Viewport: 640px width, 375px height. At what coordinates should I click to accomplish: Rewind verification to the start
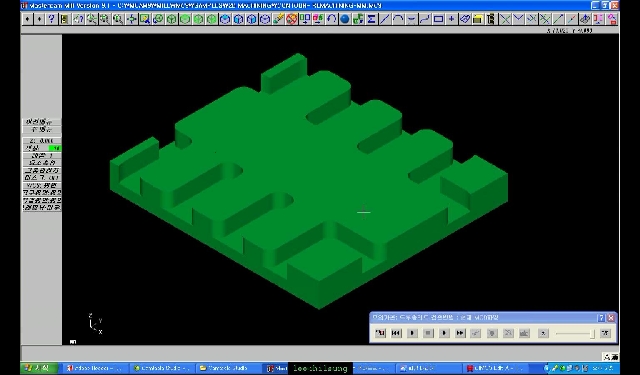tap(396, 333)
